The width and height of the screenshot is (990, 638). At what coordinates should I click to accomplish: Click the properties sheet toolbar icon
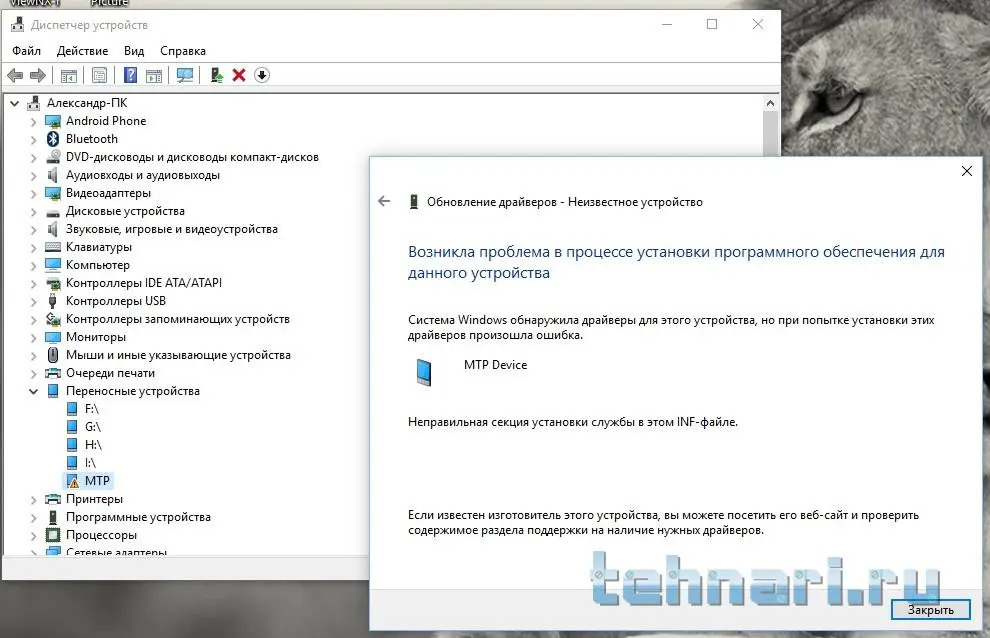coord(99,75)
